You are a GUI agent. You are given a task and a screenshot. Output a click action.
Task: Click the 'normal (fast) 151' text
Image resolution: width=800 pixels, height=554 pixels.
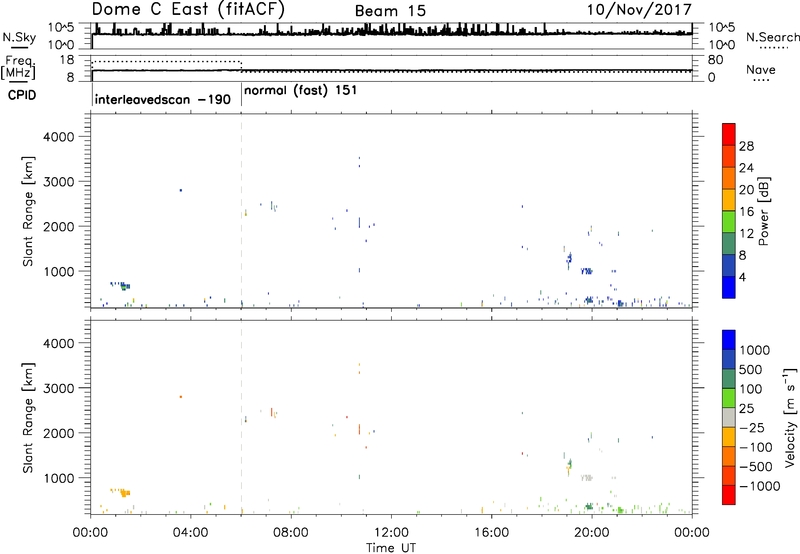301,91
